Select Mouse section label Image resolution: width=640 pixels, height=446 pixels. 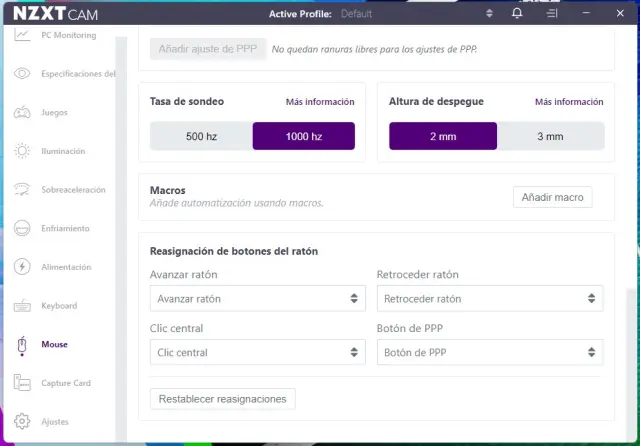[x=54, y=344]
